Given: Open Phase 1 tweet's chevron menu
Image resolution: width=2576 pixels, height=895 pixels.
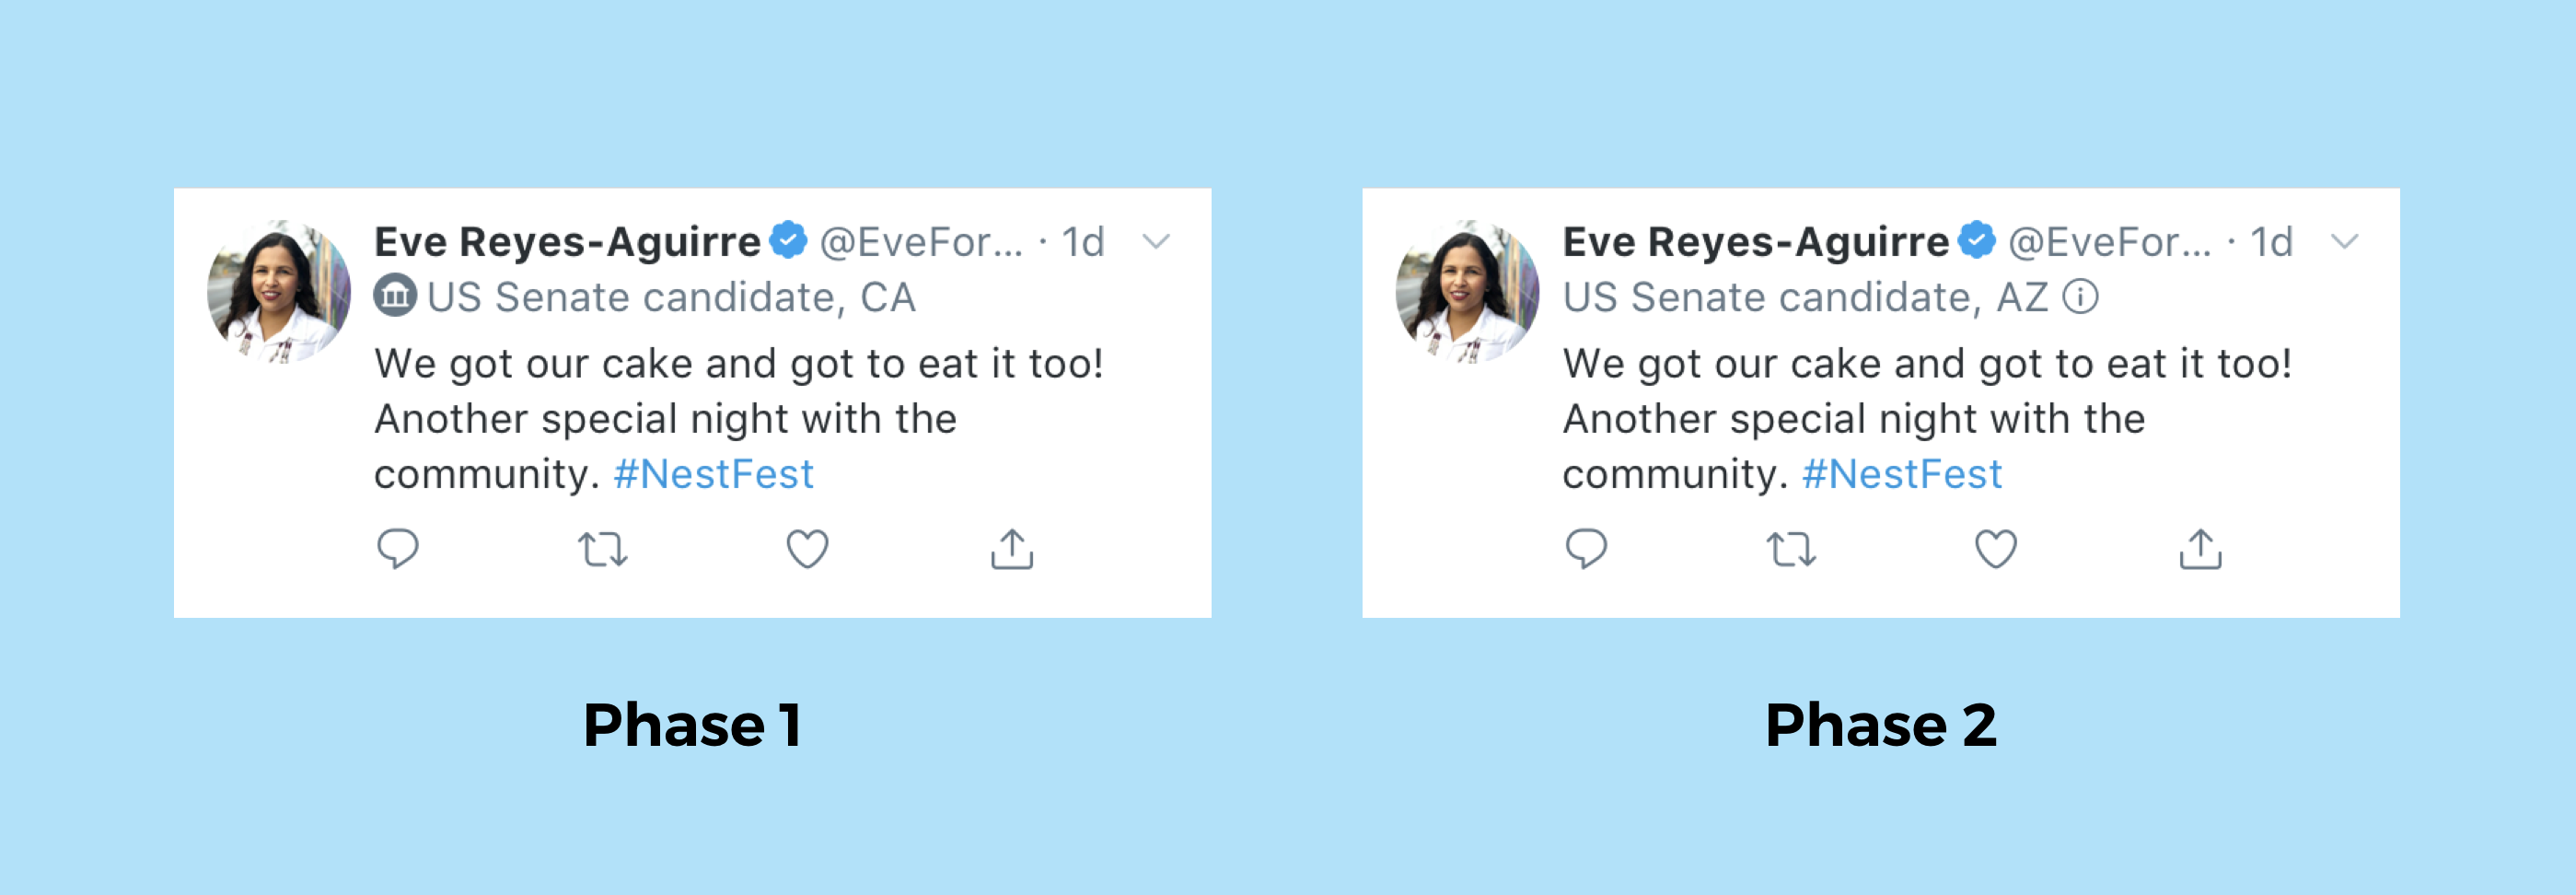Looking at the screenshot, I should pos(1156,241).
